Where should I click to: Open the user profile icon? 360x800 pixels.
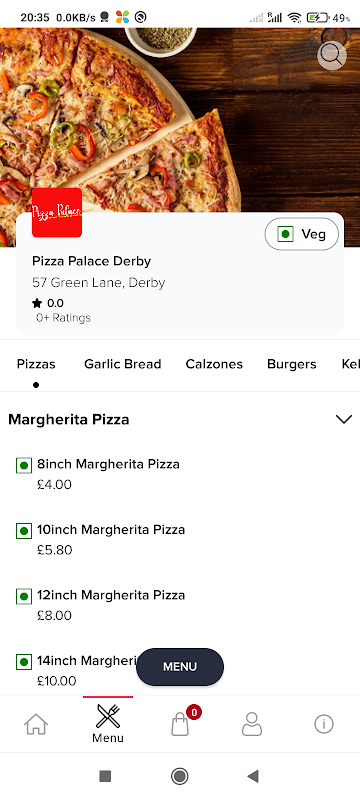pyautogui.click(x=252, y=724)
